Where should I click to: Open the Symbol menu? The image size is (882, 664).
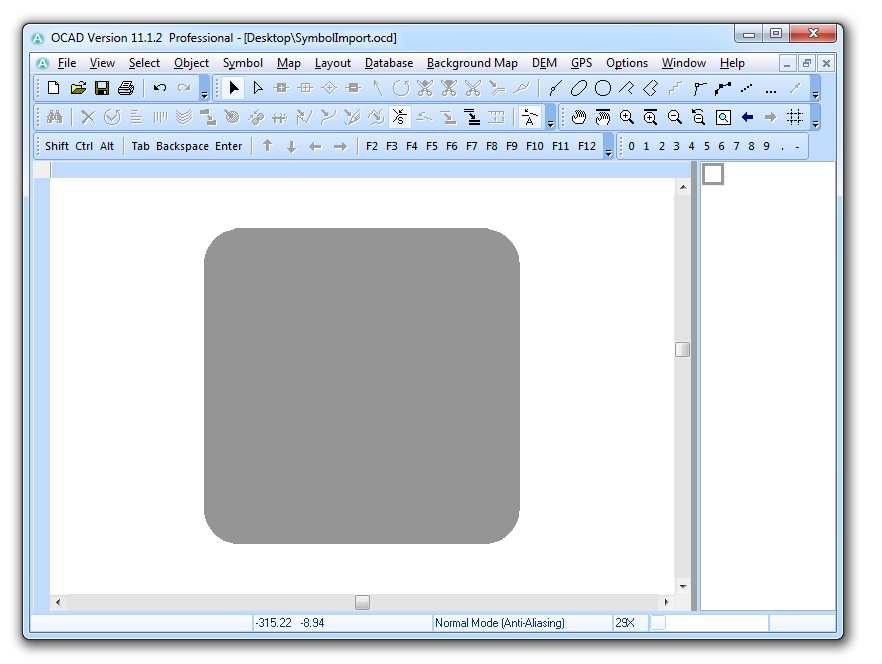[x=242, y=63]
